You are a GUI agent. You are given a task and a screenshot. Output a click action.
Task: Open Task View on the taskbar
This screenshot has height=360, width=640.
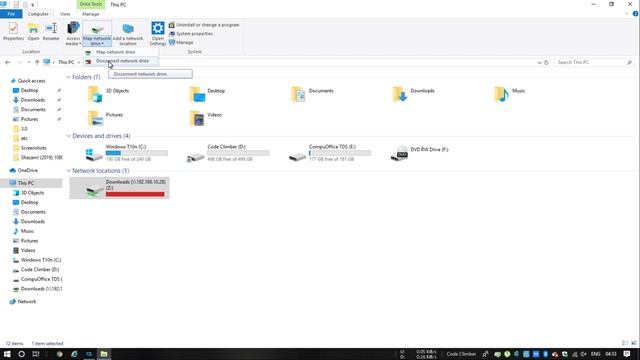pos(36,354)
